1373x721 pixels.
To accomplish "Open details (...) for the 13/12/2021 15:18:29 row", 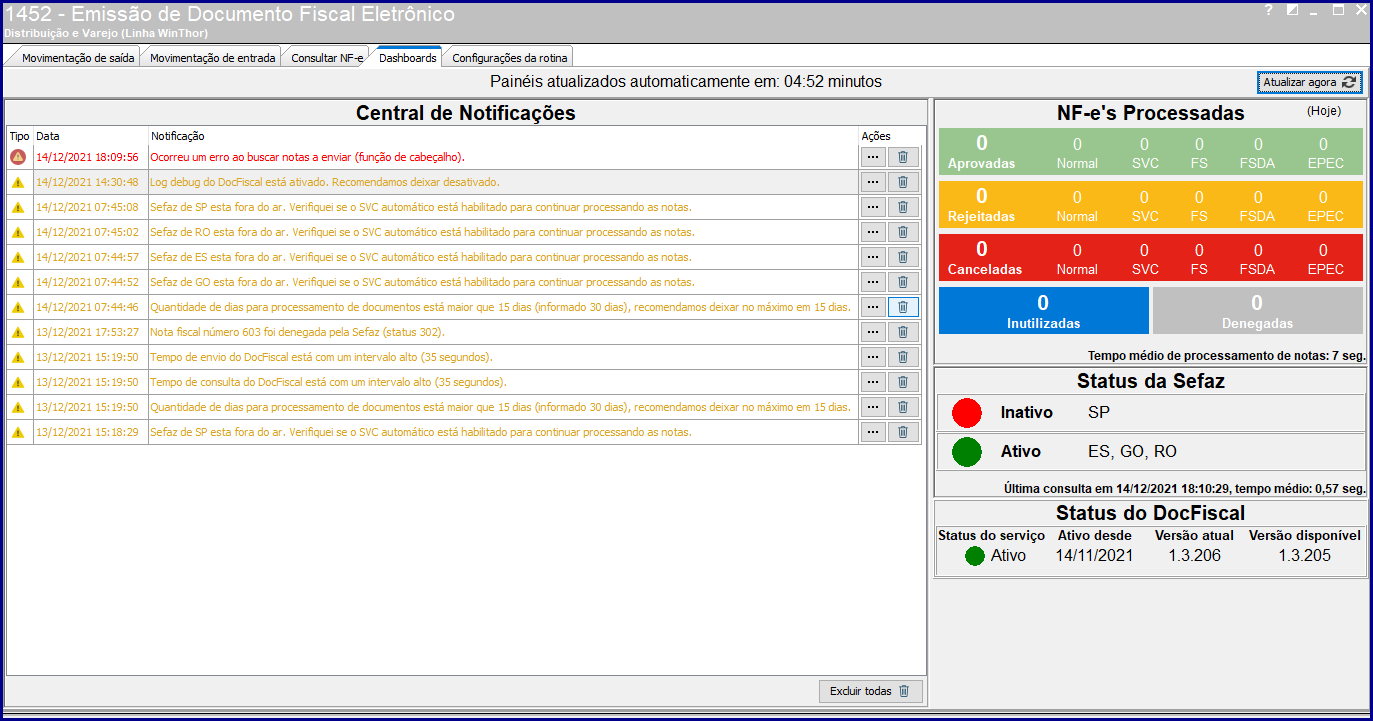I will (x=873, y=432).
